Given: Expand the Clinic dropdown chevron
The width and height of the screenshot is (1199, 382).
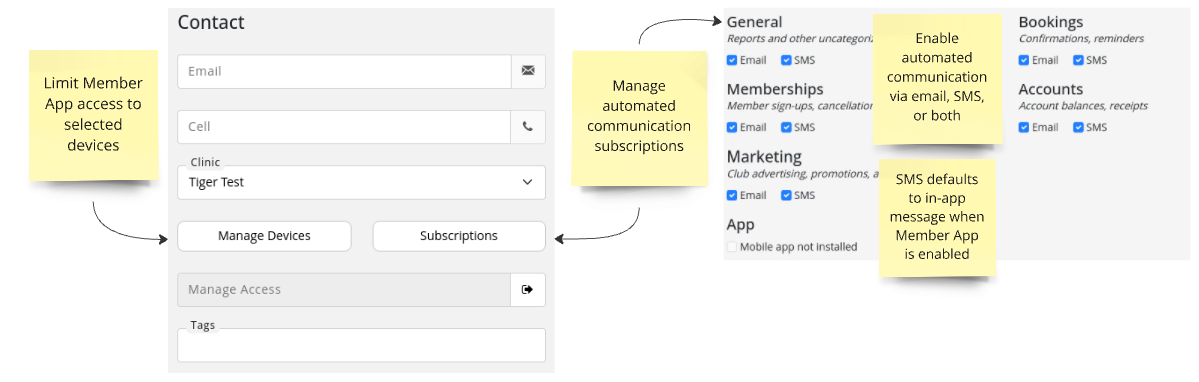Looking at the screenshot, I should pyautogui.click(x=527, y=183).
